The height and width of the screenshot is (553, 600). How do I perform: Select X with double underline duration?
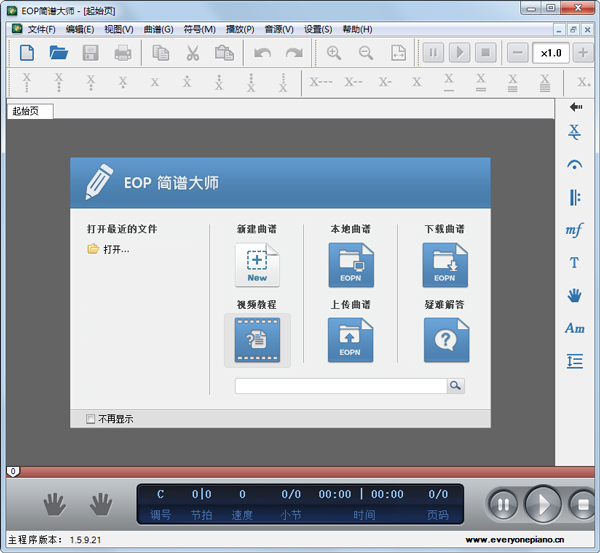coord(481,82)
